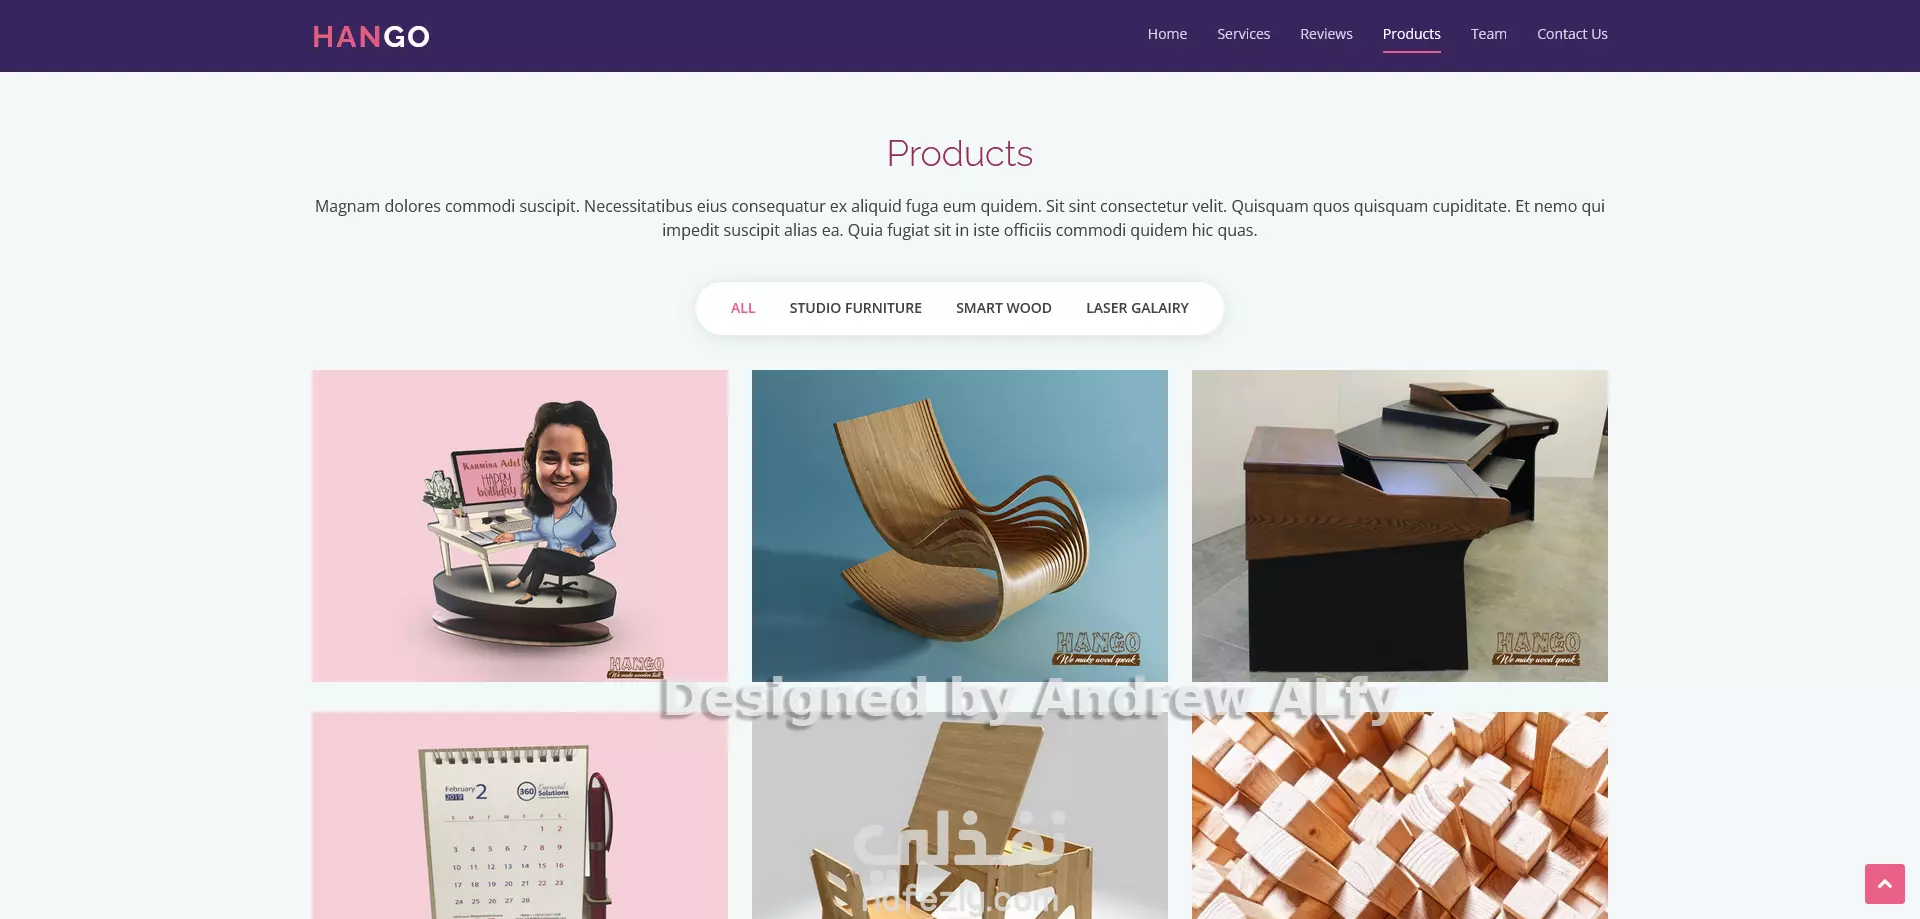Open the wooden rocking chair image
This screenshot has height=919, width=1920.
tap(960, 526)
